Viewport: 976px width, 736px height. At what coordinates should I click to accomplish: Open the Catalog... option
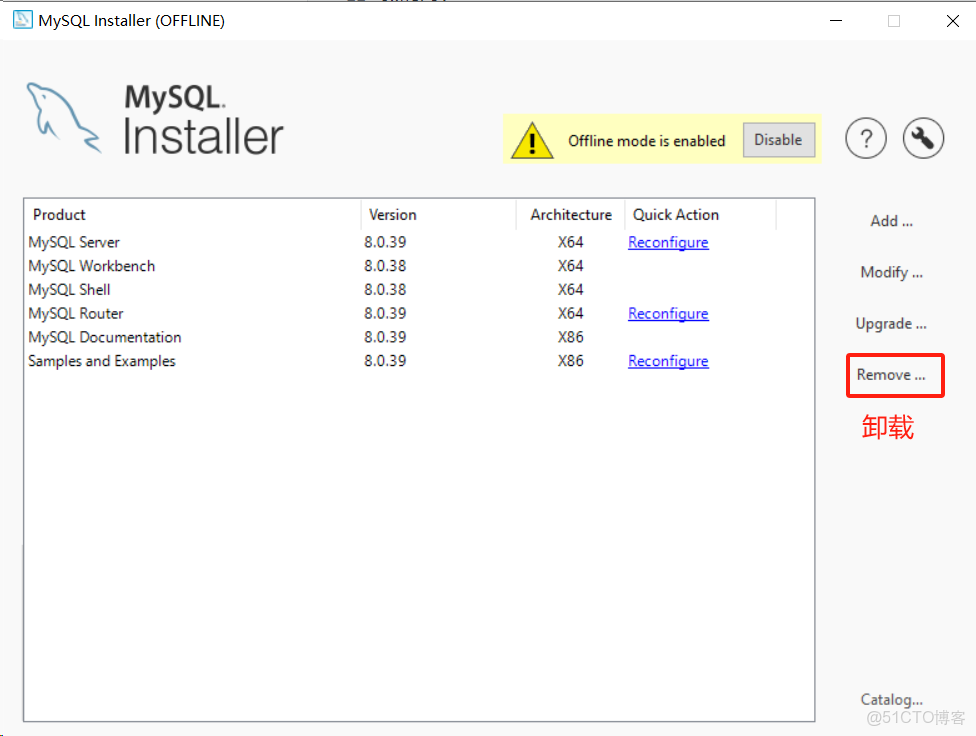[x=891, y=699]
